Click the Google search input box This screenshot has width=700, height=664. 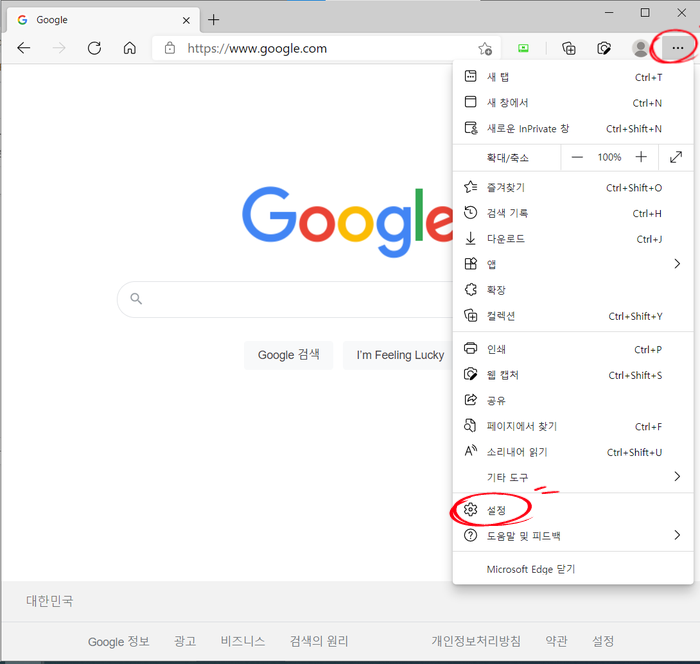tap(286, 299)
